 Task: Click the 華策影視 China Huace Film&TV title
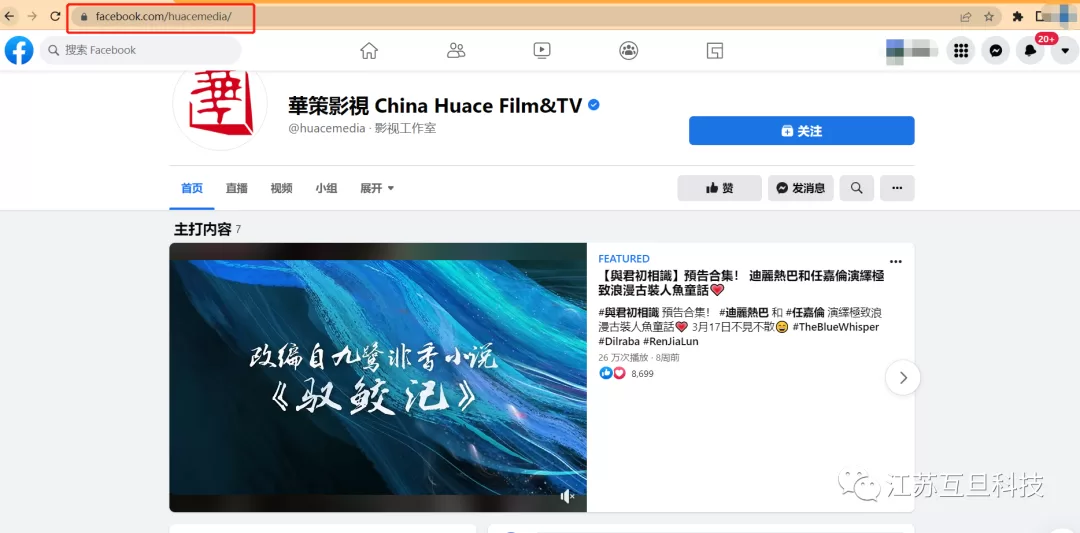[x=435, y=105]
